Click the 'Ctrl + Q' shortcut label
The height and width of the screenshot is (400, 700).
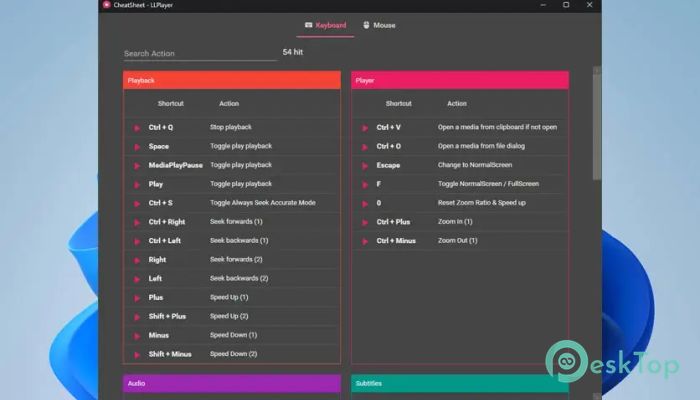(x=161, y=127)
